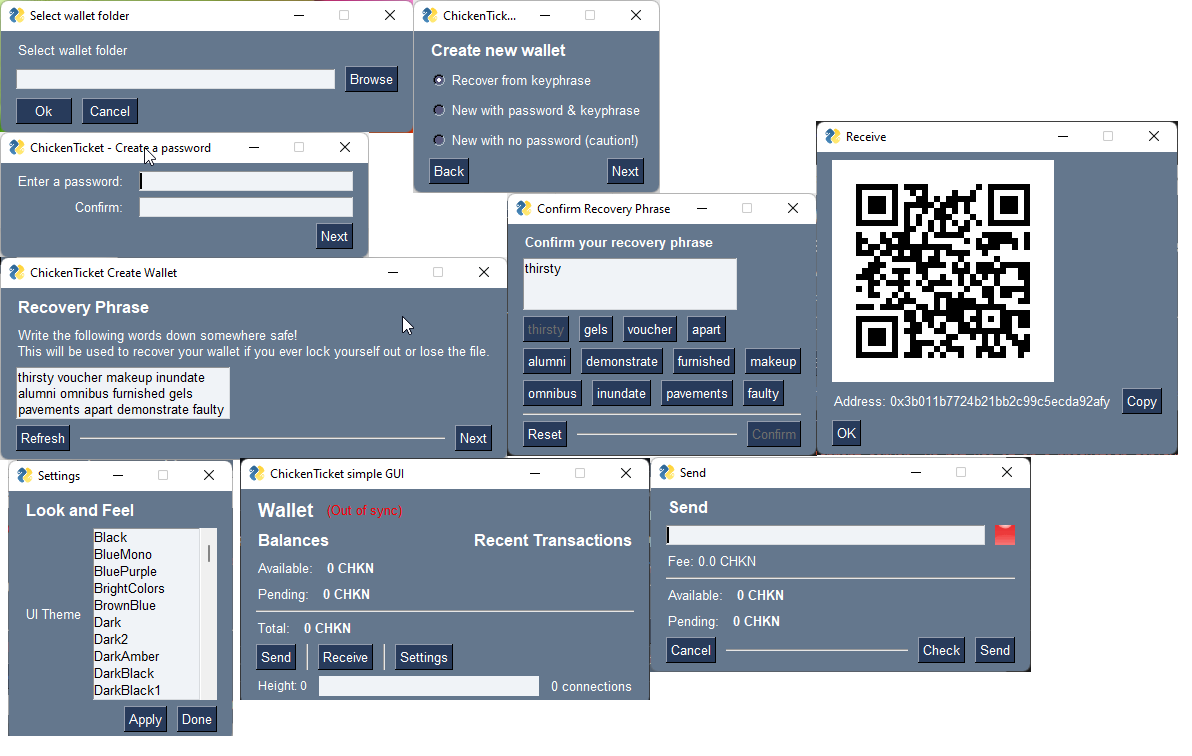Viewport: 1192px width, 756px height.
Task: Select New with password & keyphrase option
Action: point(537,110)
